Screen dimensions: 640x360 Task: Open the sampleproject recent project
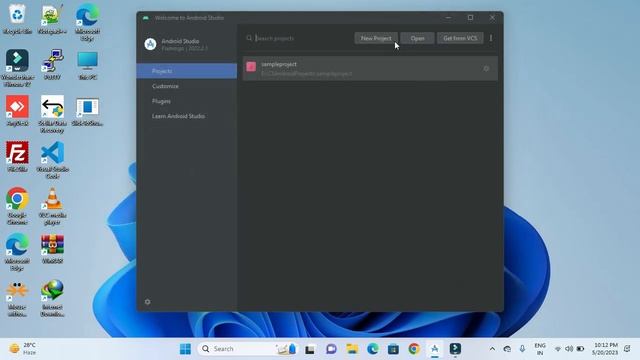[x=370, y=69]
